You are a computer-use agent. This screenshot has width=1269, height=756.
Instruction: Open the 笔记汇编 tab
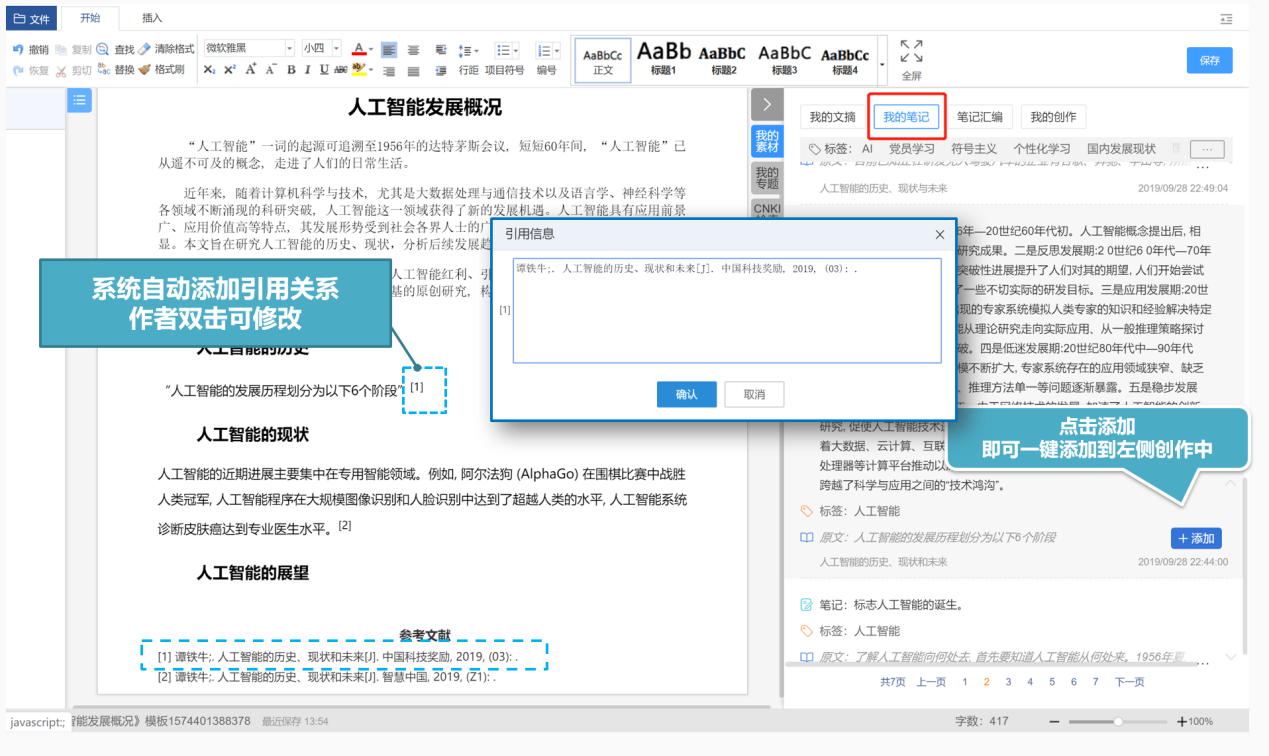pos(979,117)
